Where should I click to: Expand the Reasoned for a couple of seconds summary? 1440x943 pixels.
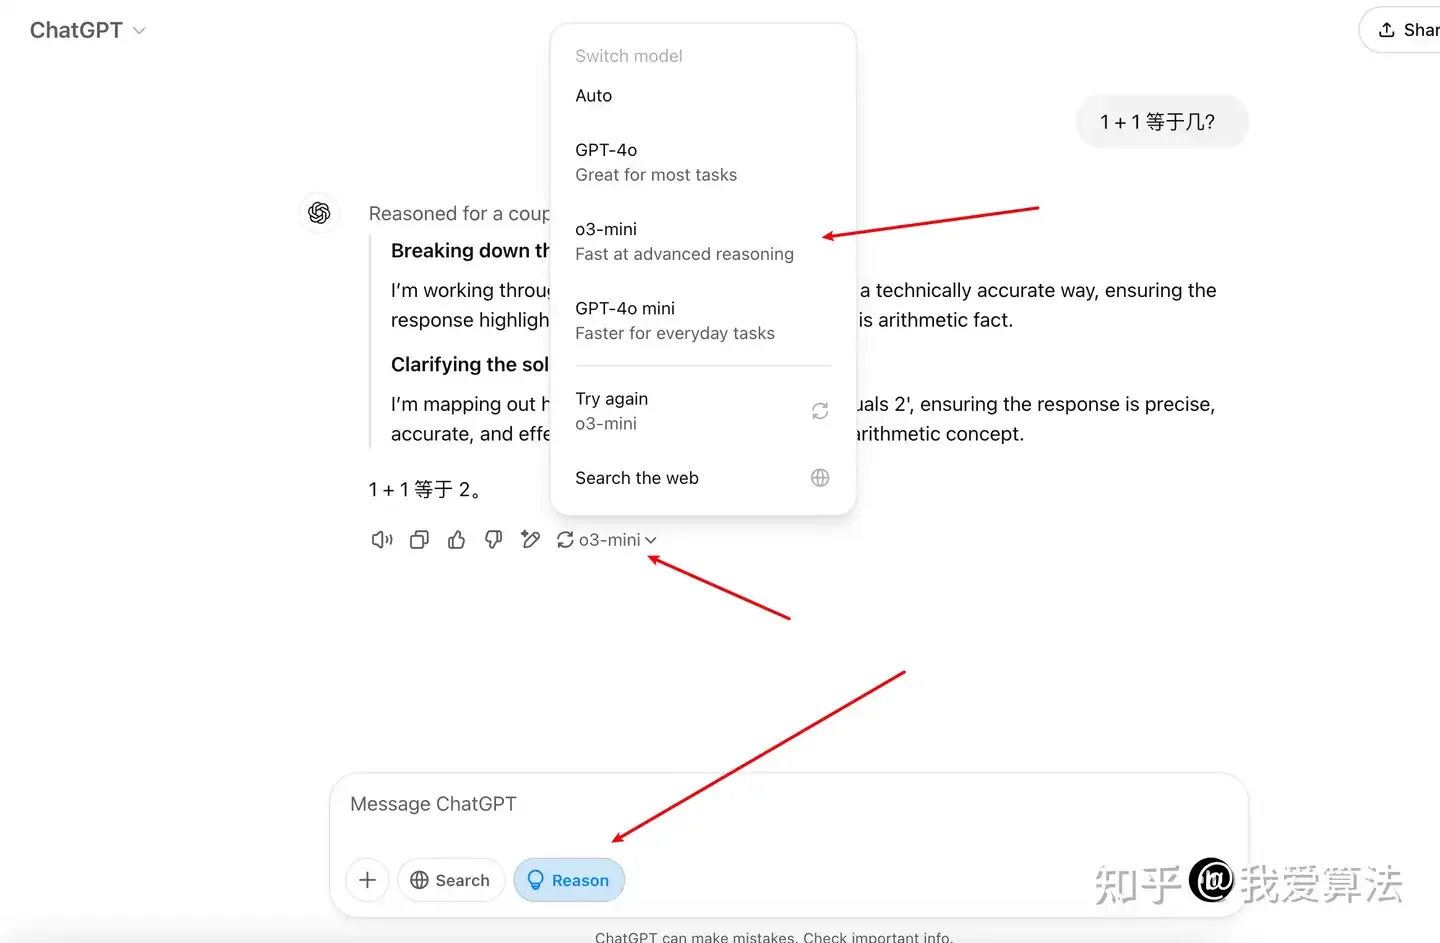click(459, 213)
